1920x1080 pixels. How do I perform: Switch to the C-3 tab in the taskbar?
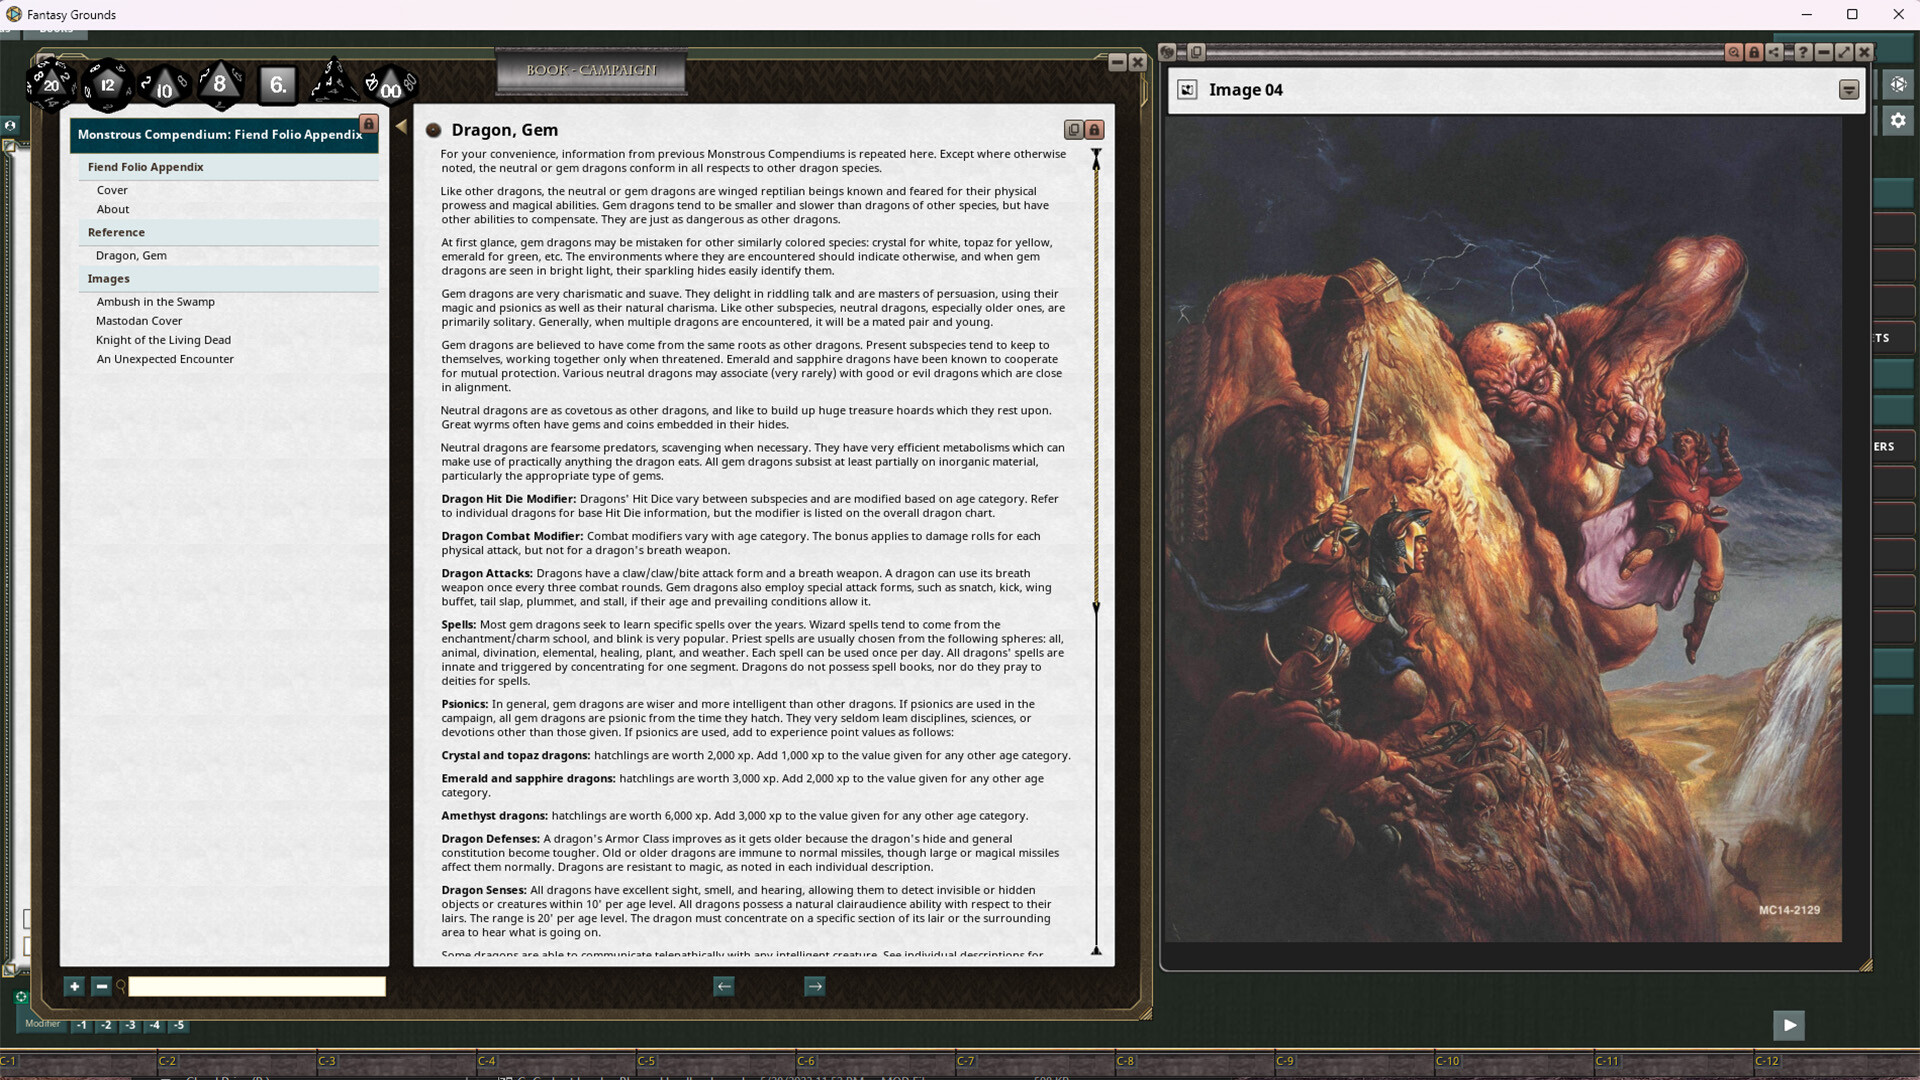[x=326, y=1060]
